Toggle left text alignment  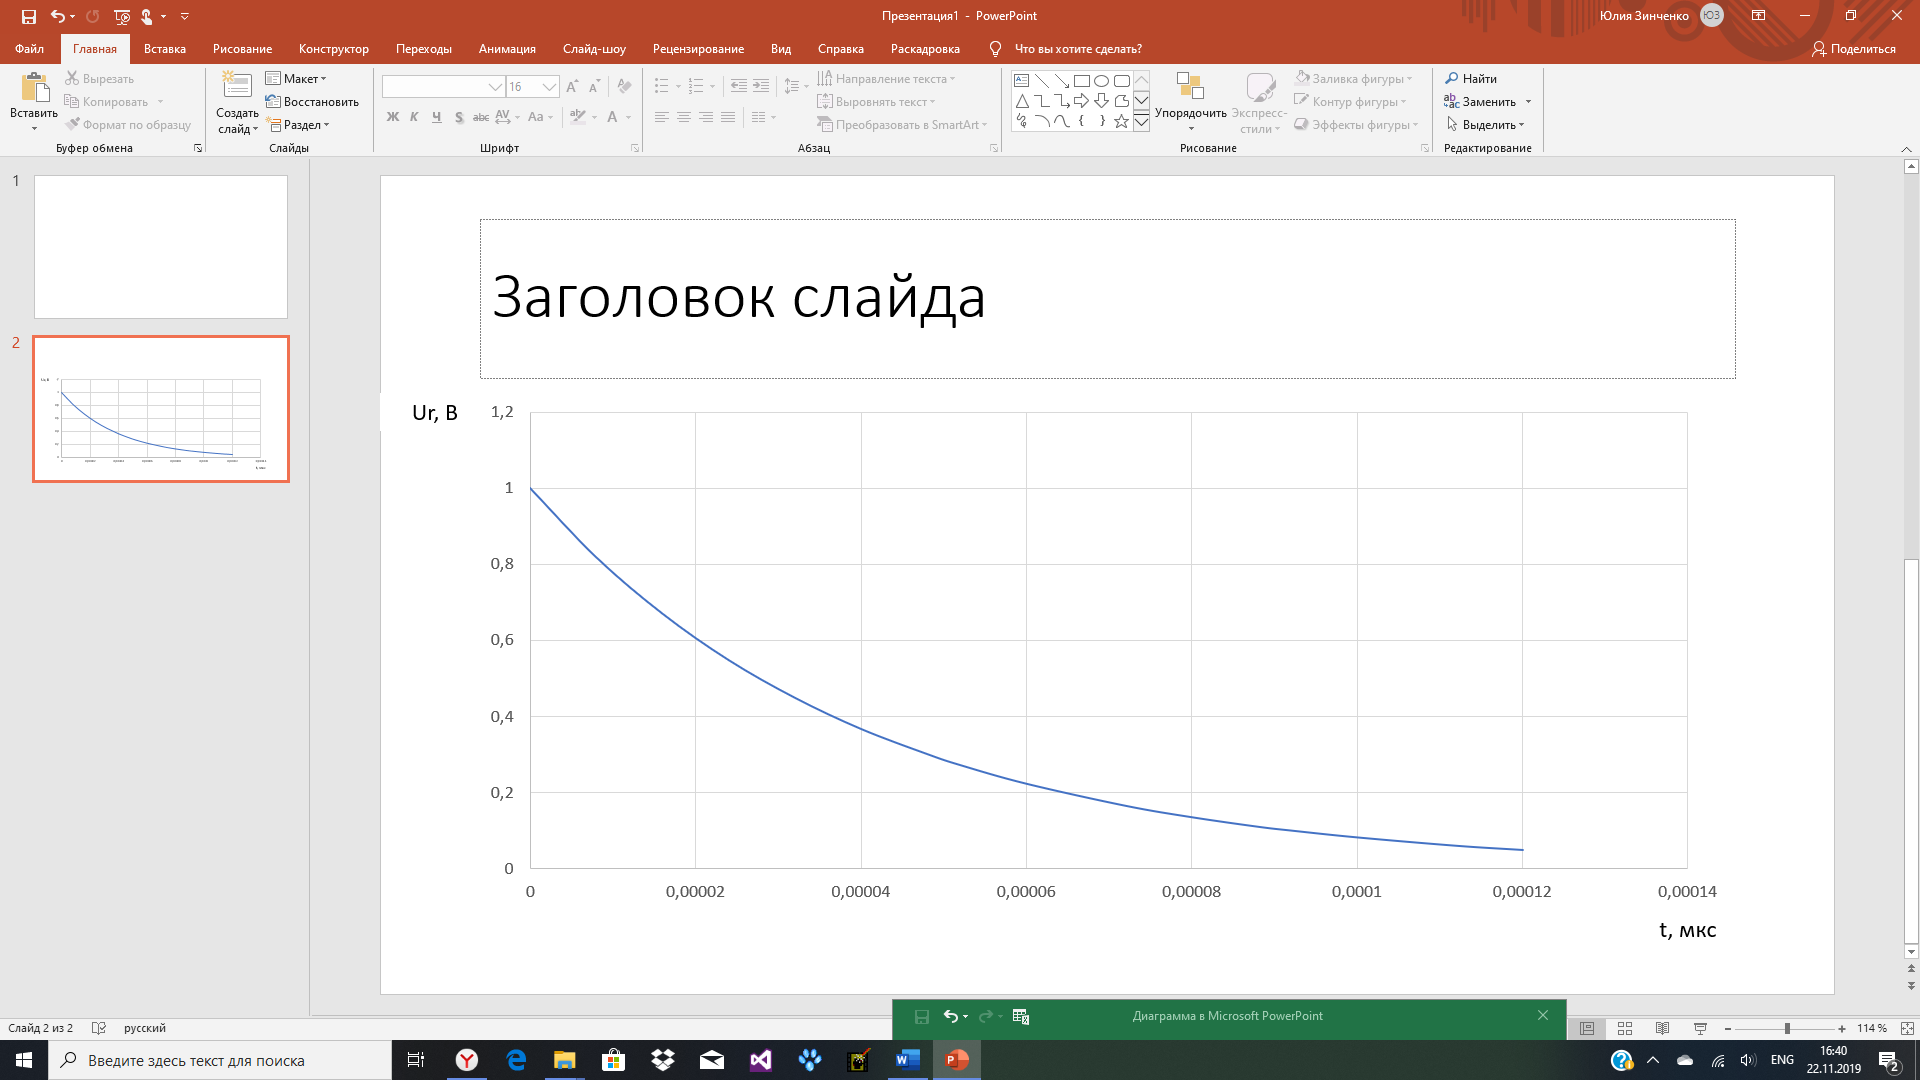662,117
